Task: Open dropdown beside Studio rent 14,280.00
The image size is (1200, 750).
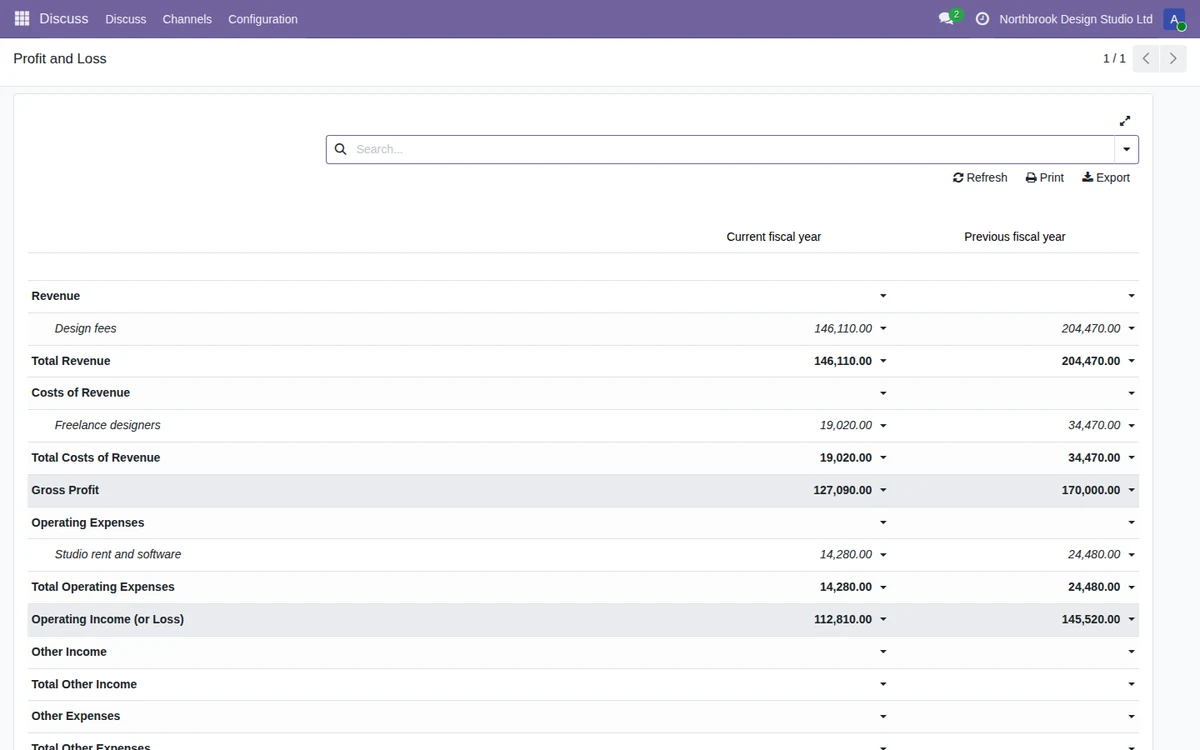Action: [x=883, y=554]
